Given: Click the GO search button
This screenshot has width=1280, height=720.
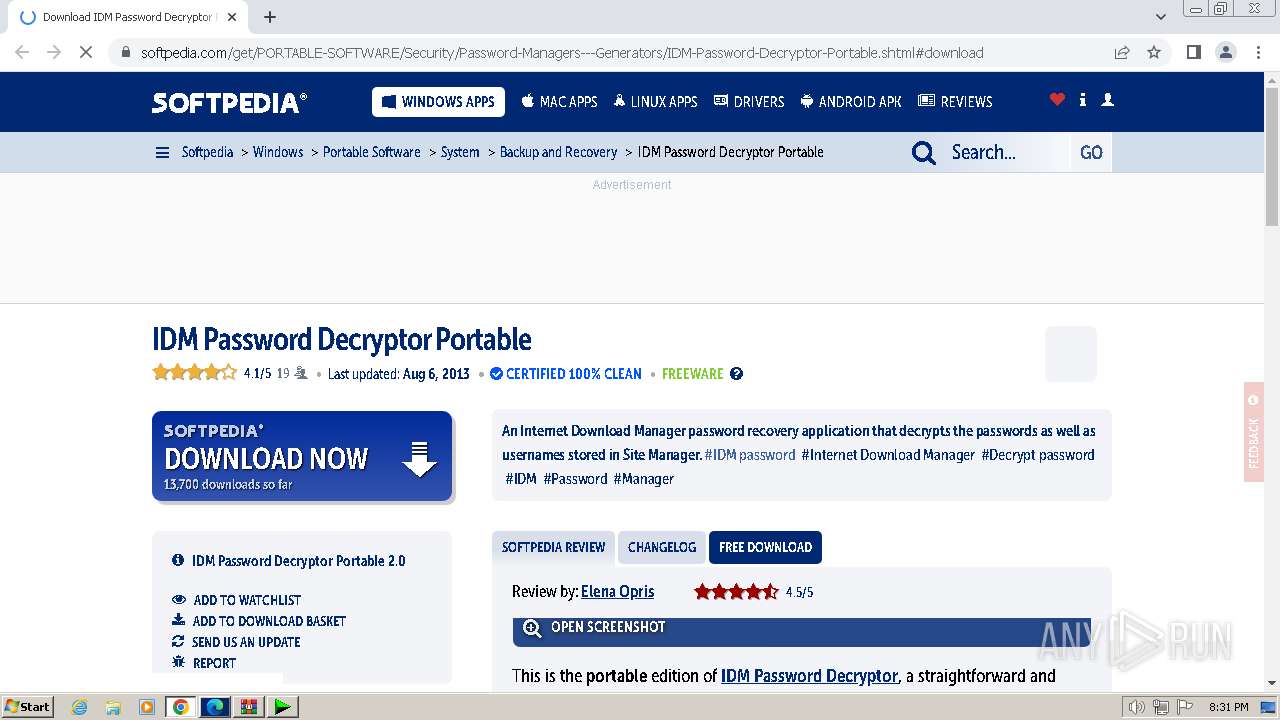Looking at the screenshot, I should tap(1091, 152).
